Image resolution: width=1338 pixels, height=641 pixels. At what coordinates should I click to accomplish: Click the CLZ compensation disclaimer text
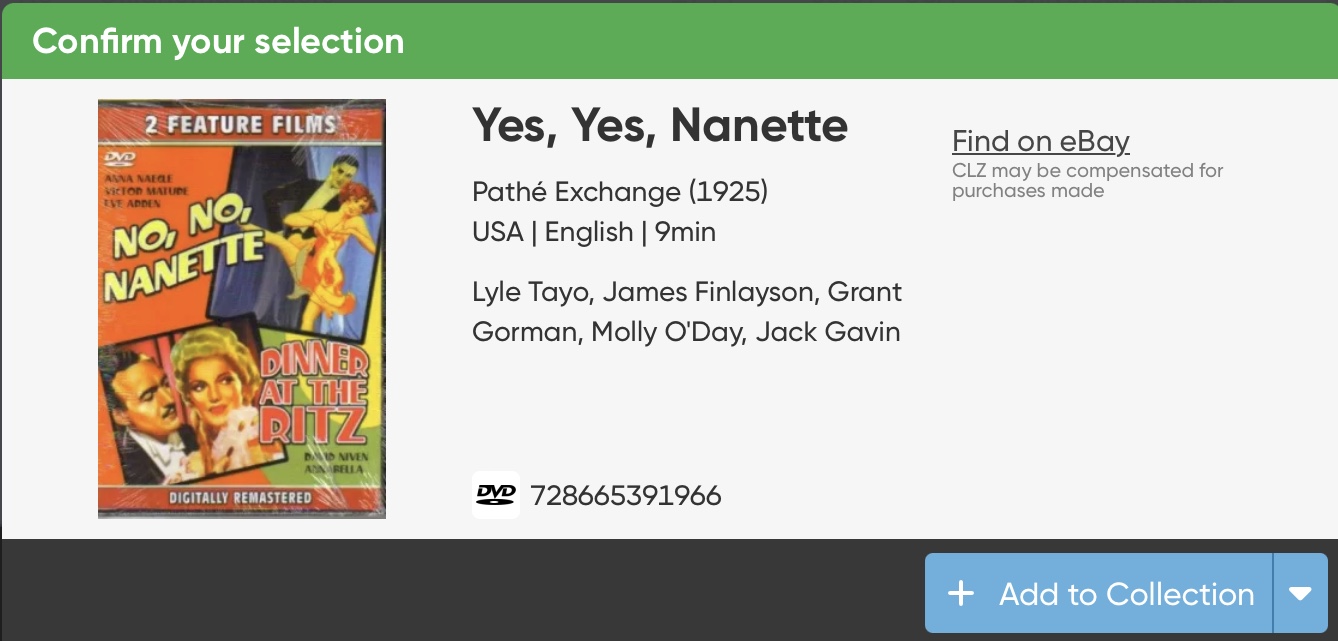[1087, 181]
